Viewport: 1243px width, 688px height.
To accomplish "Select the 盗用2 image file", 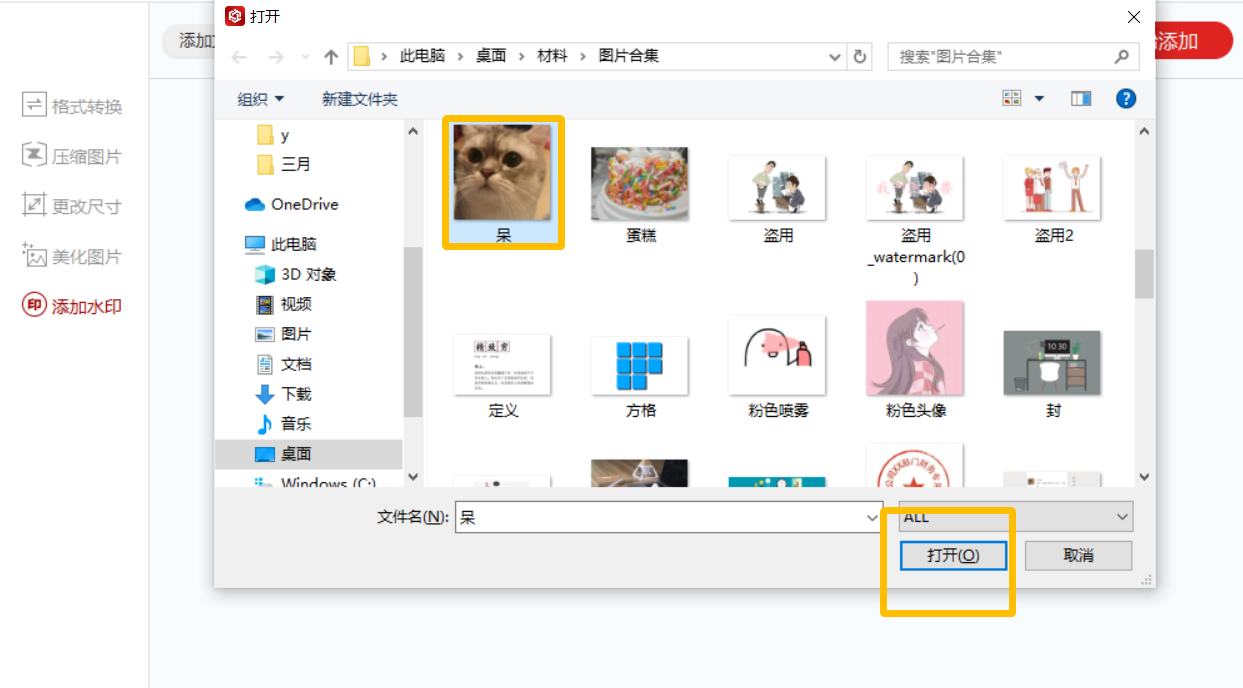I will (x=1053, y=199).
